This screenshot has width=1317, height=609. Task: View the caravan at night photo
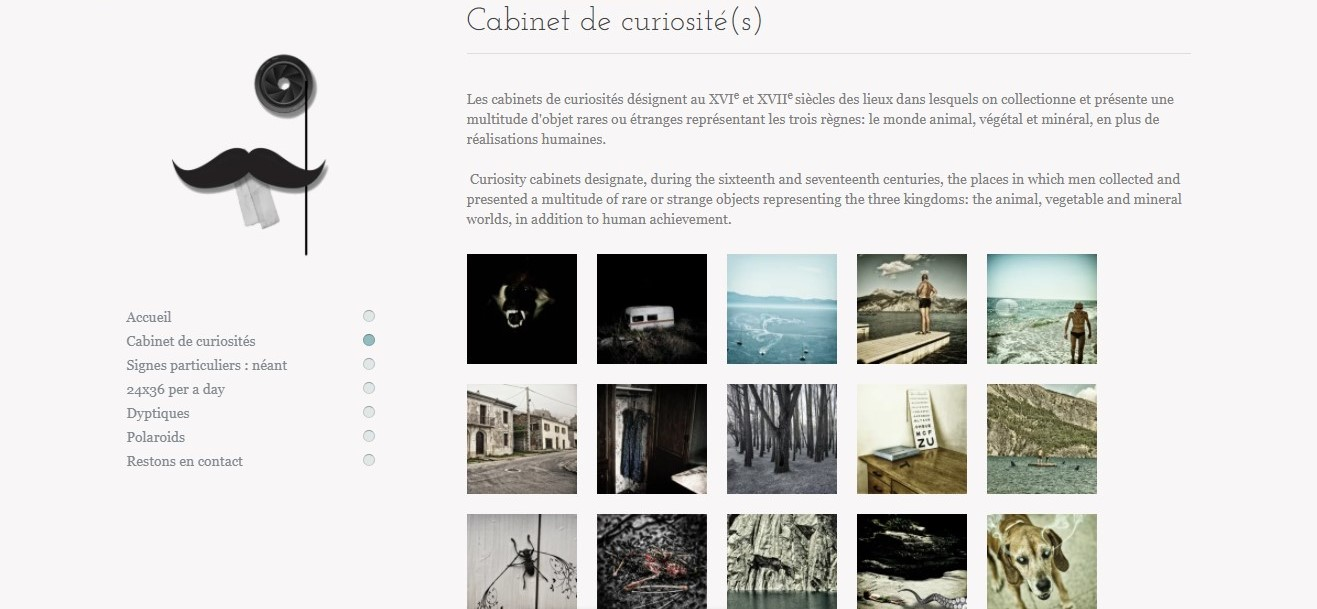coord(651,308)
